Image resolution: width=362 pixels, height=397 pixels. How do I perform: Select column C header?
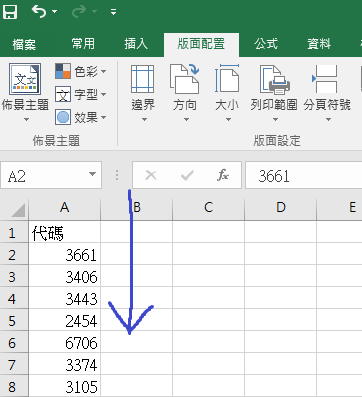[x=209, y=208]
